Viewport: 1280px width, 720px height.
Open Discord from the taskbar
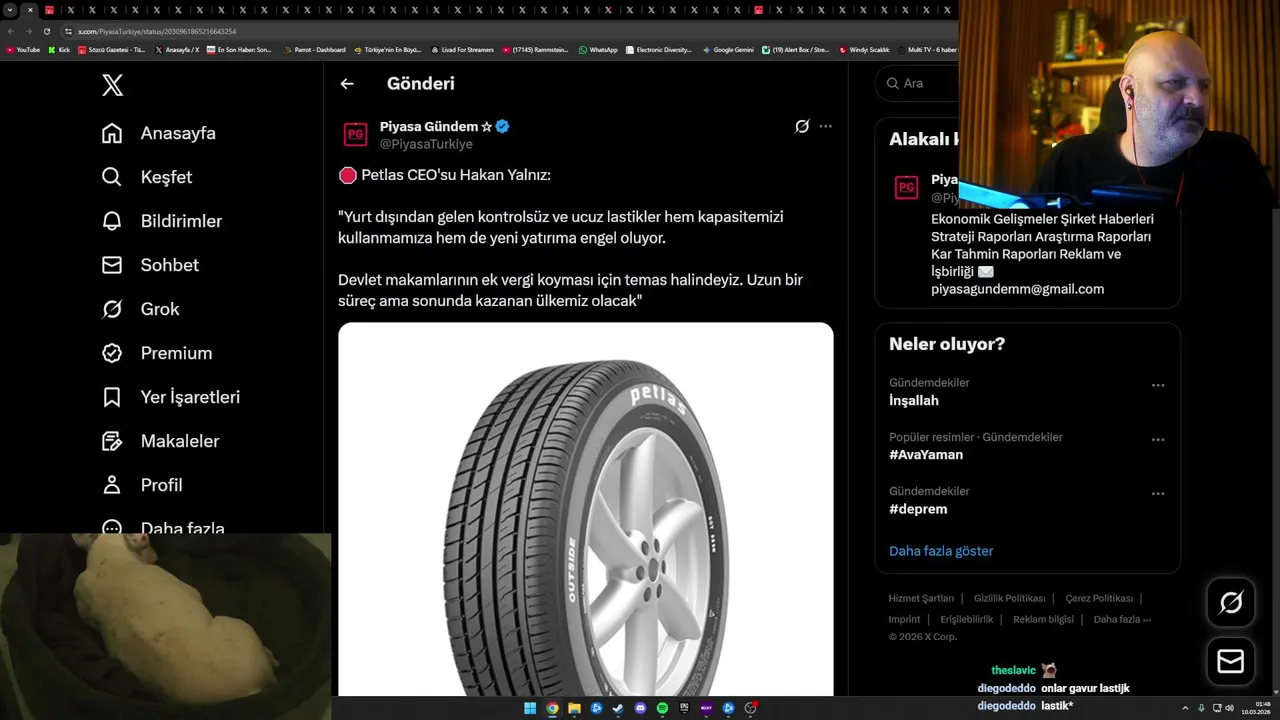point(640,708)
